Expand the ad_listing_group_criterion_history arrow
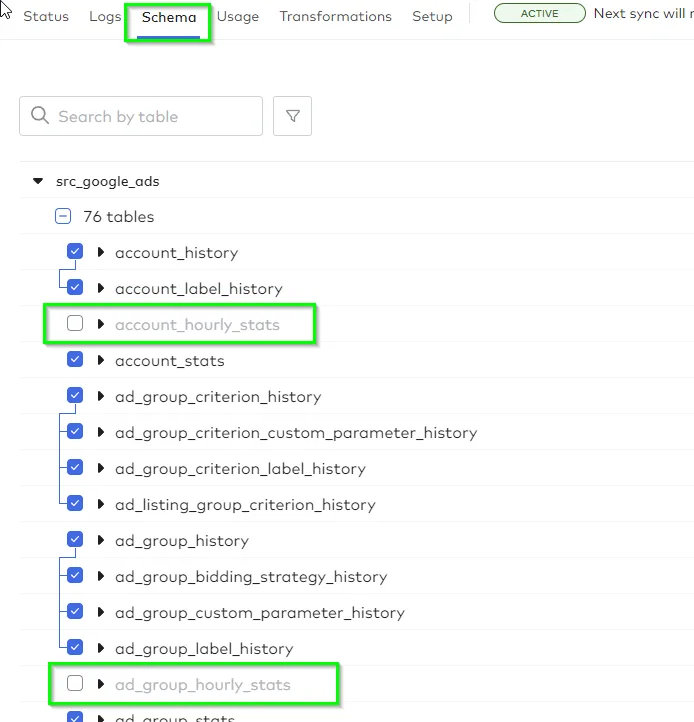 101,504
